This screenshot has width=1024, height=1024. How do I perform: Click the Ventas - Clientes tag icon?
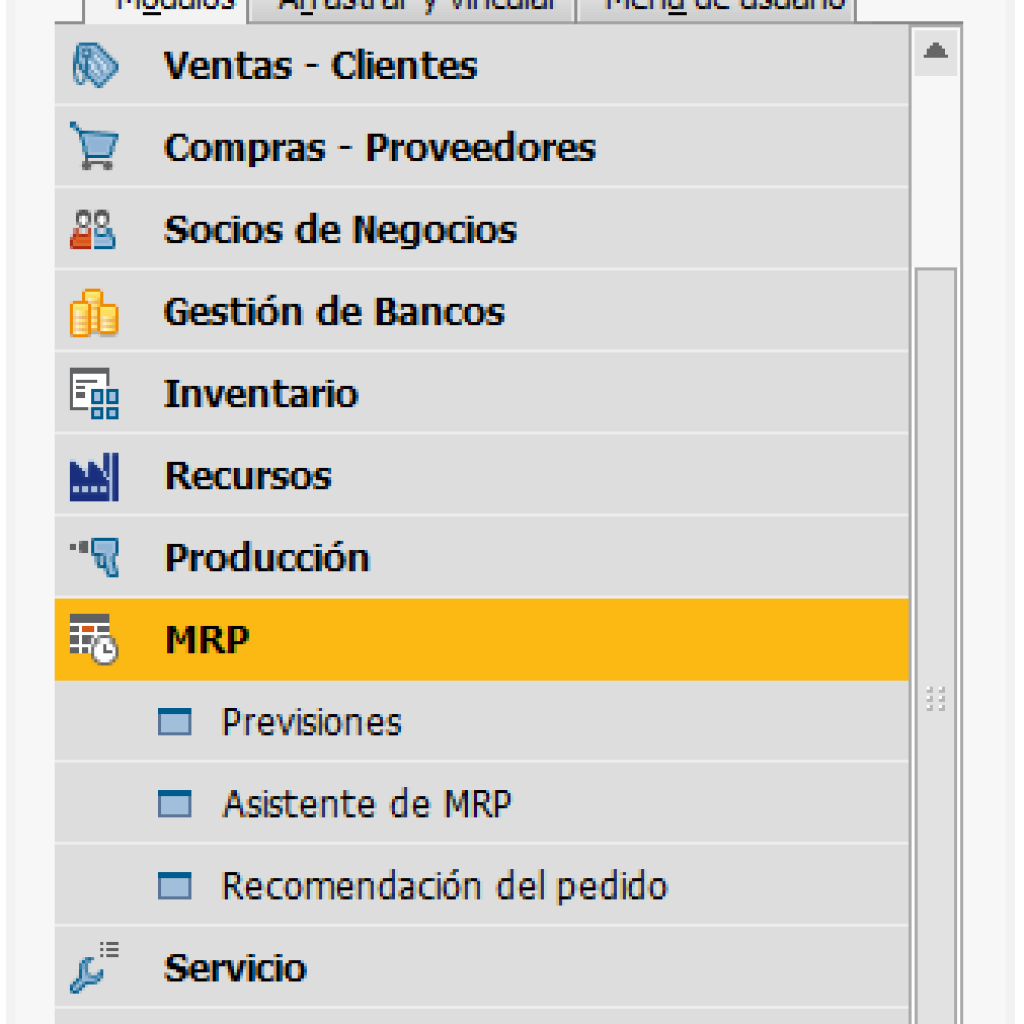click(95, 65)
